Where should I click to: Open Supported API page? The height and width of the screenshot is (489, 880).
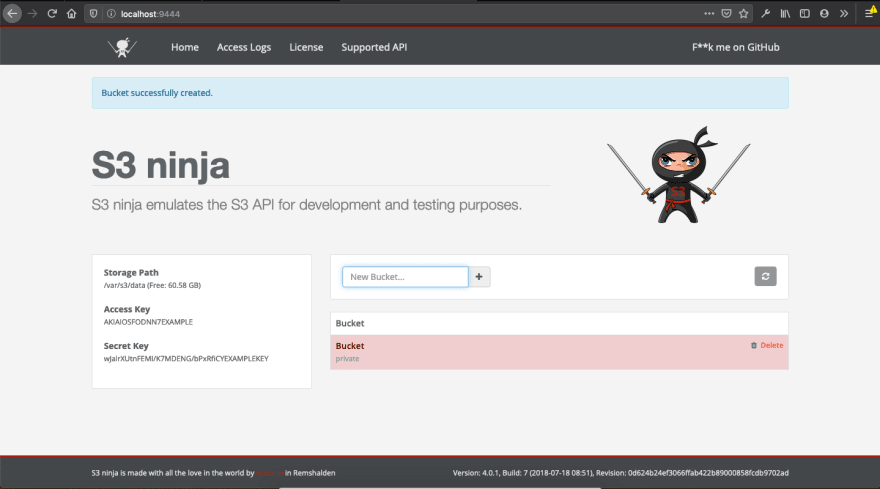tap(374, 47)
